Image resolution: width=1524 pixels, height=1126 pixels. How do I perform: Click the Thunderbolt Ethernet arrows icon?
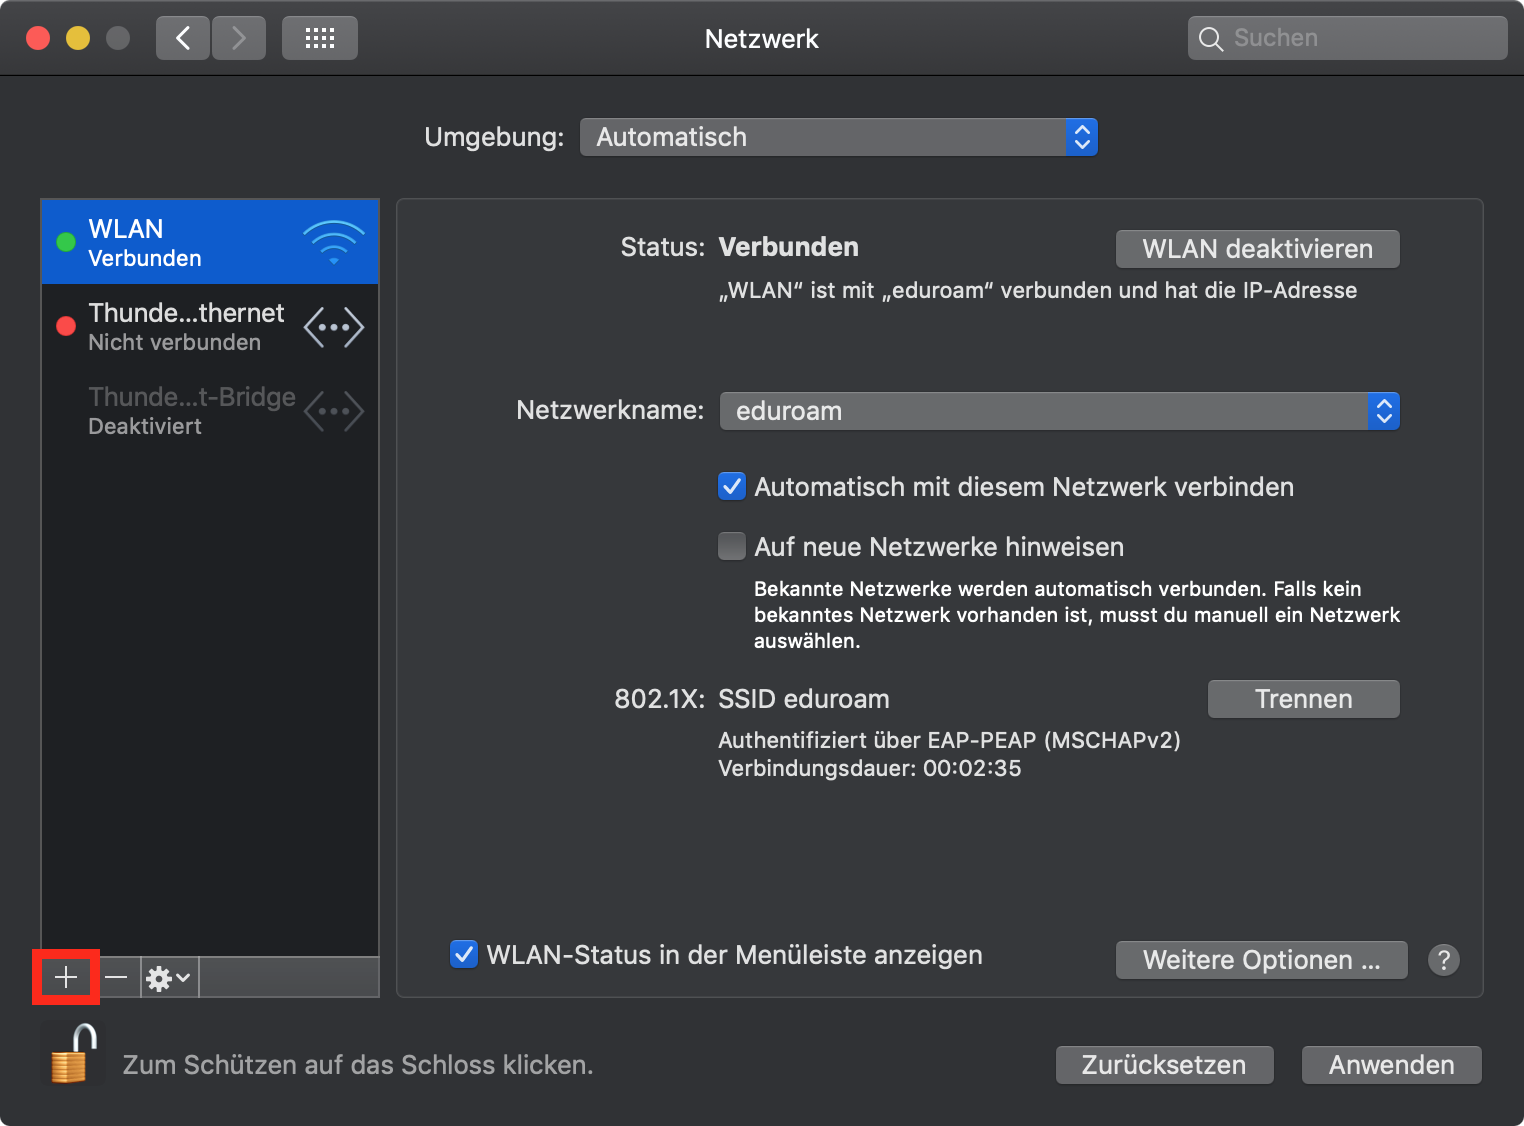coord(334,327)
